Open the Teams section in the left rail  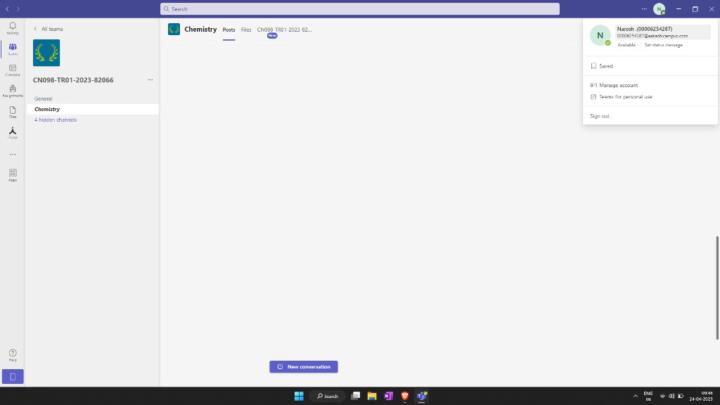click(x=12, y=49)
